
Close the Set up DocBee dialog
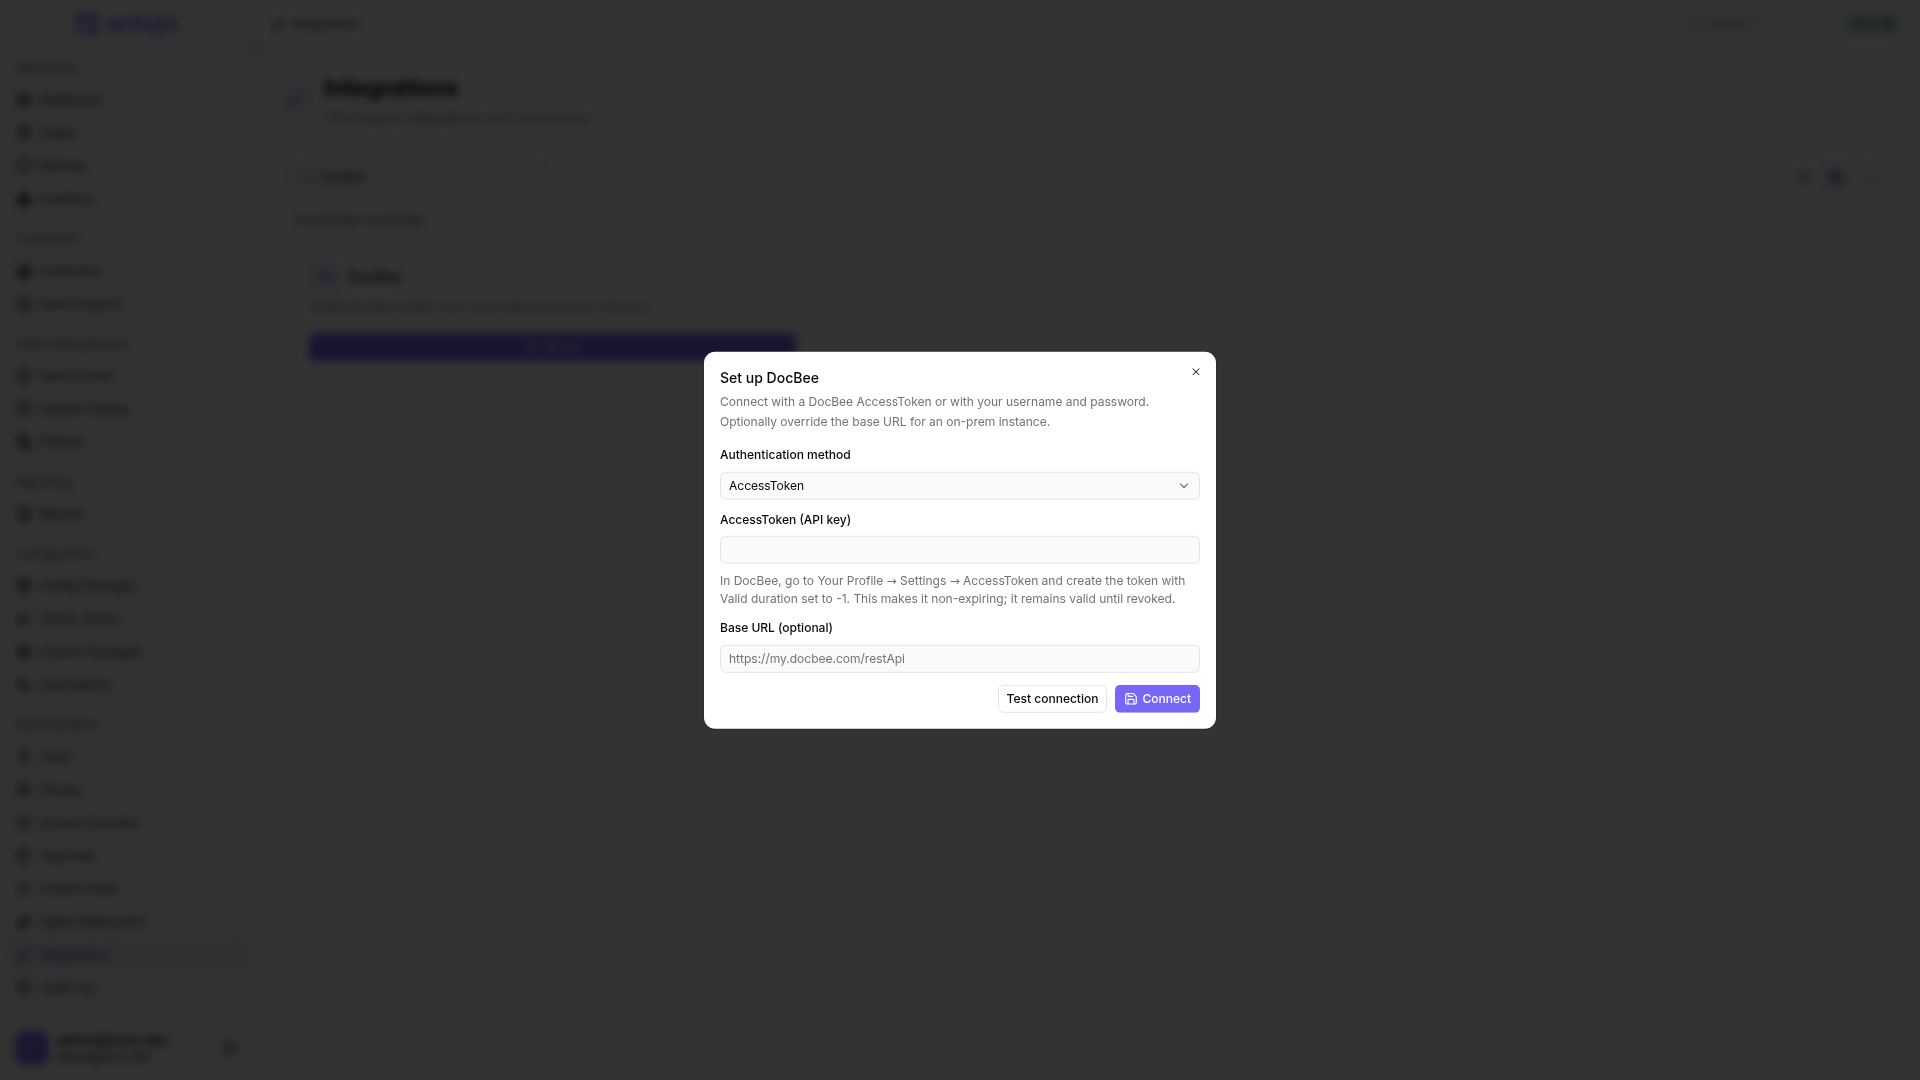1195,372
